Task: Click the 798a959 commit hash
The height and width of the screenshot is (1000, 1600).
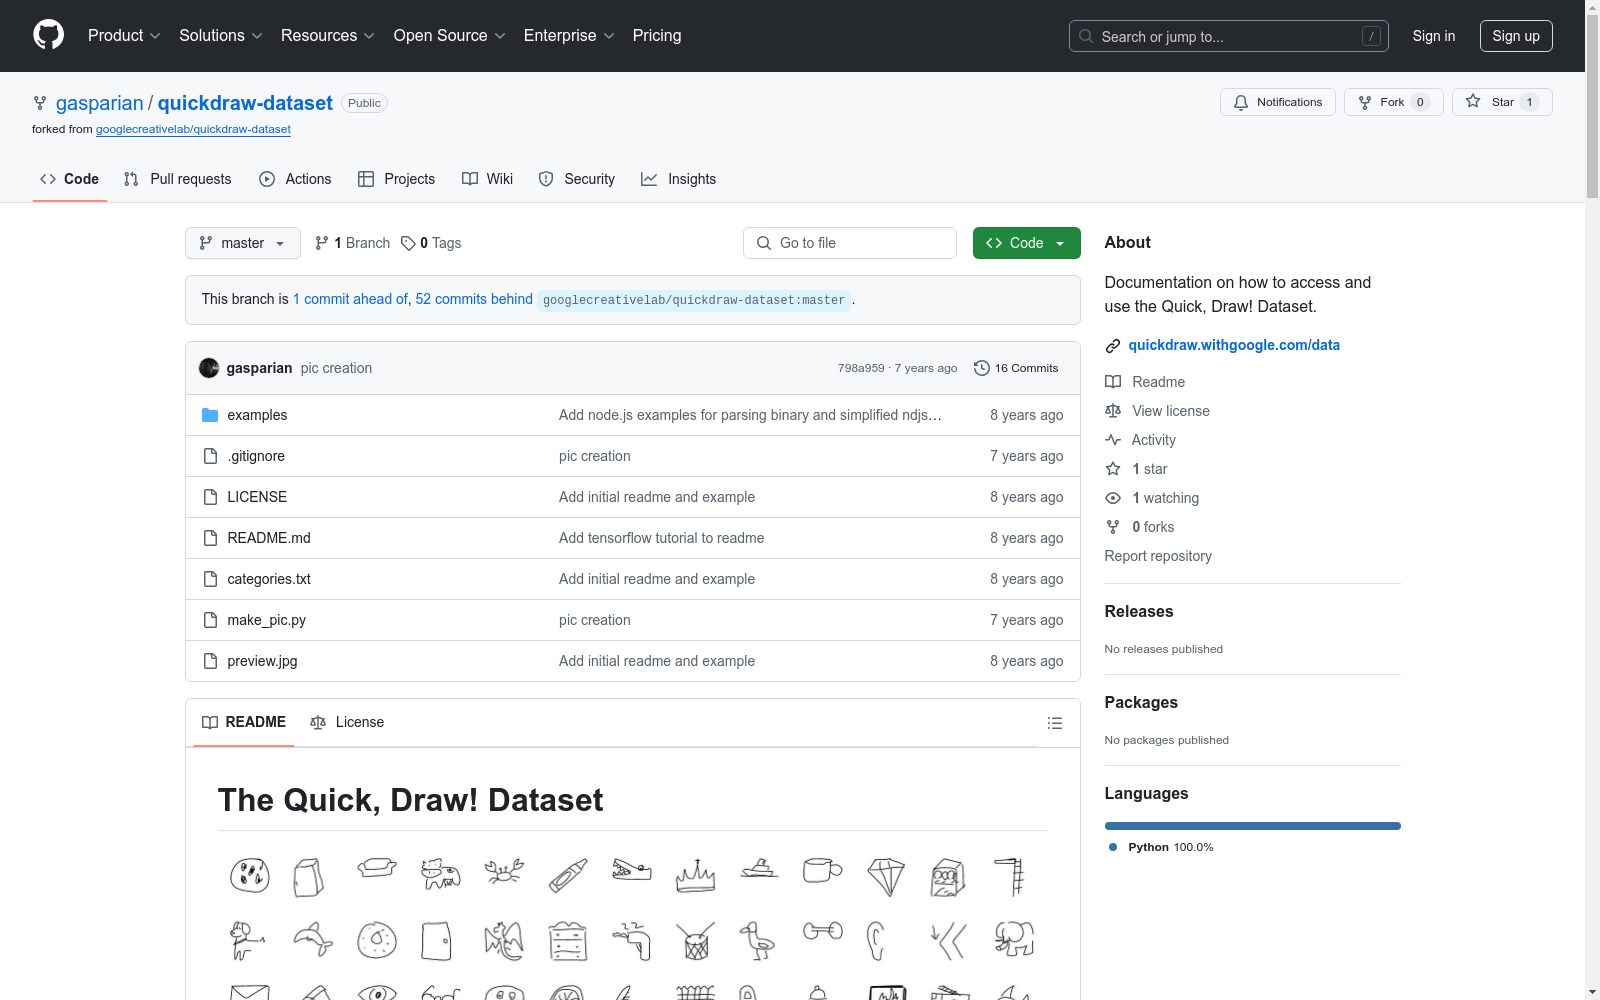Action: click(861, 368)
